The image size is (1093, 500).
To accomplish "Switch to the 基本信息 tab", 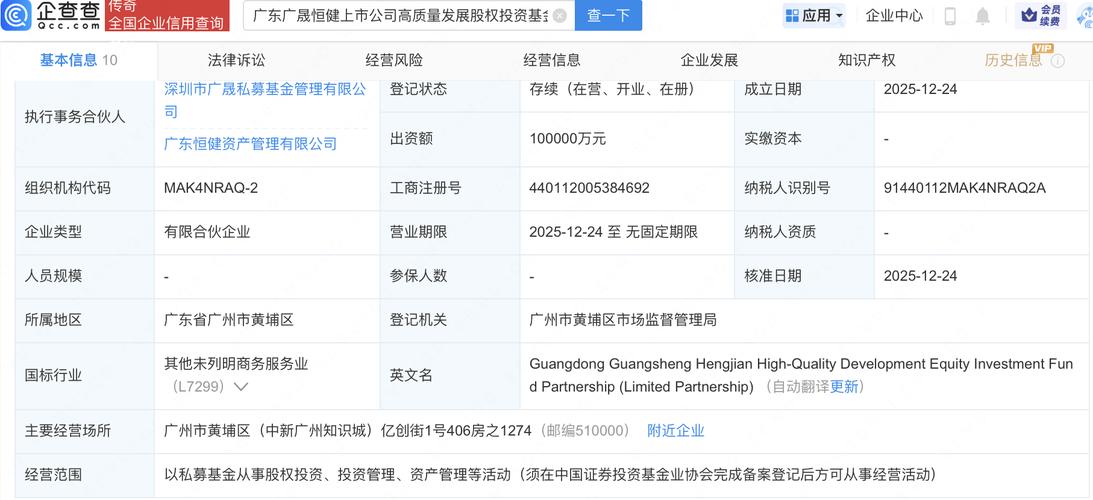I will [78, 60].
